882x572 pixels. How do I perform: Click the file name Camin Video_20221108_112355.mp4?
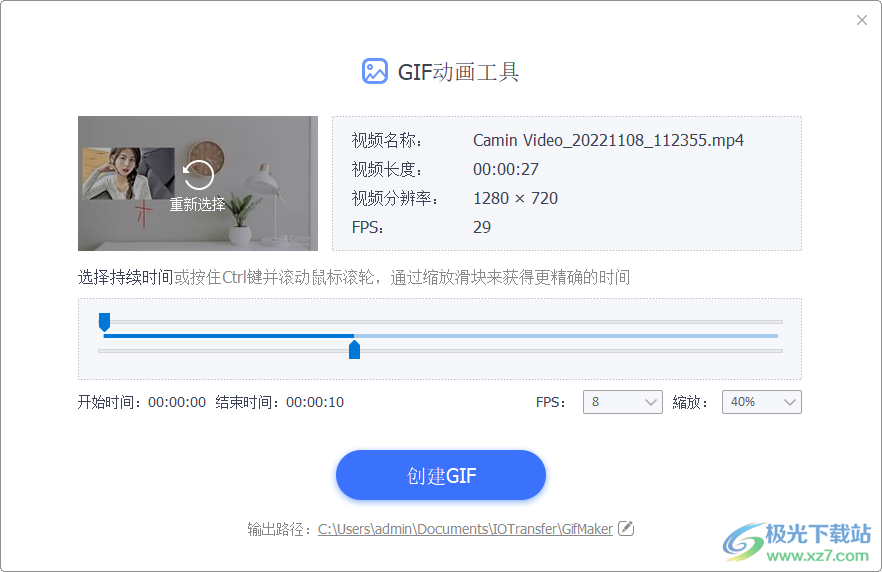point(608,140)
